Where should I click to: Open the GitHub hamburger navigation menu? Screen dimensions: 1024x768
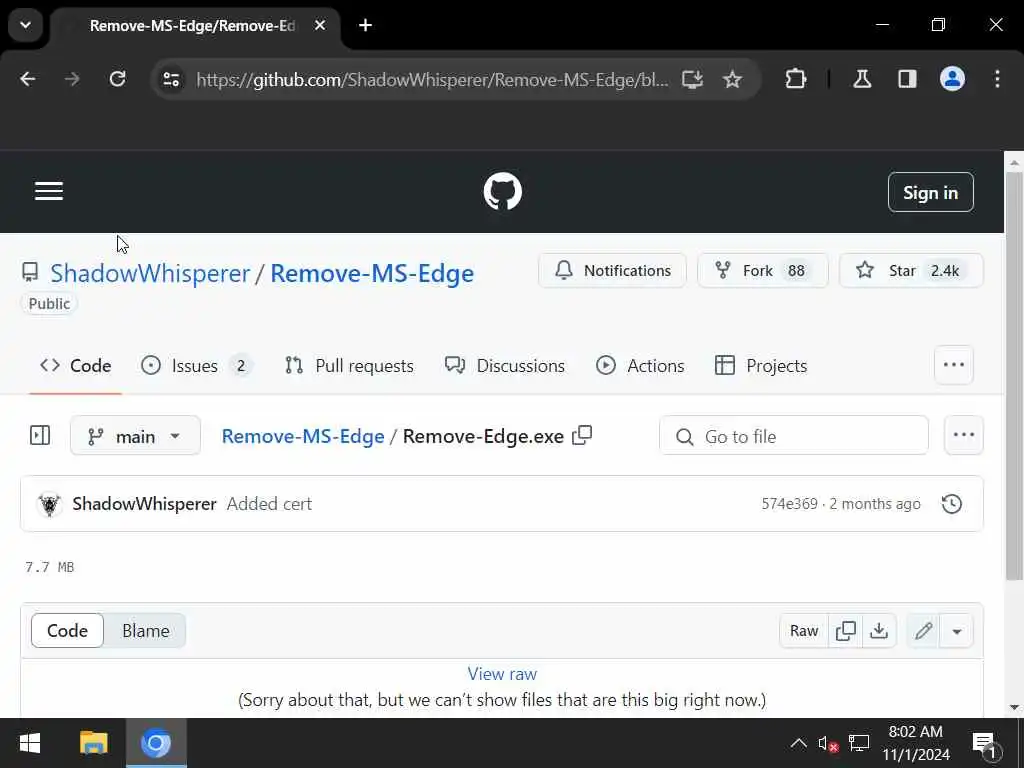pos(49,191)
